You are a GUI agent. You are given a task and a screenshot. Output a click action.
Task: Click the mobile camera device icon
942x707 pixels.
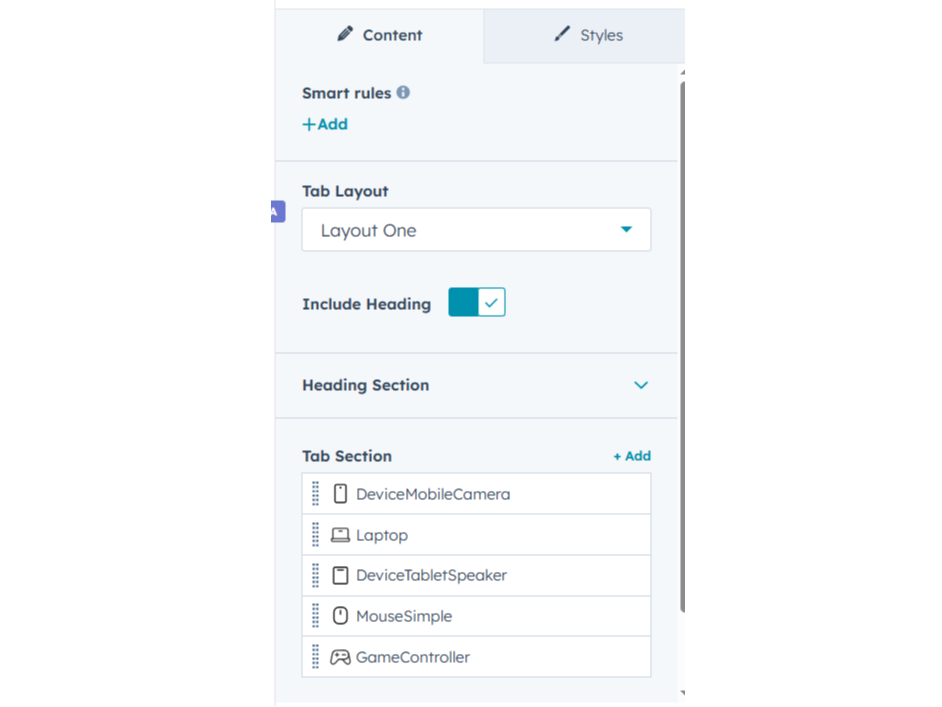click(x=340, y=494)
